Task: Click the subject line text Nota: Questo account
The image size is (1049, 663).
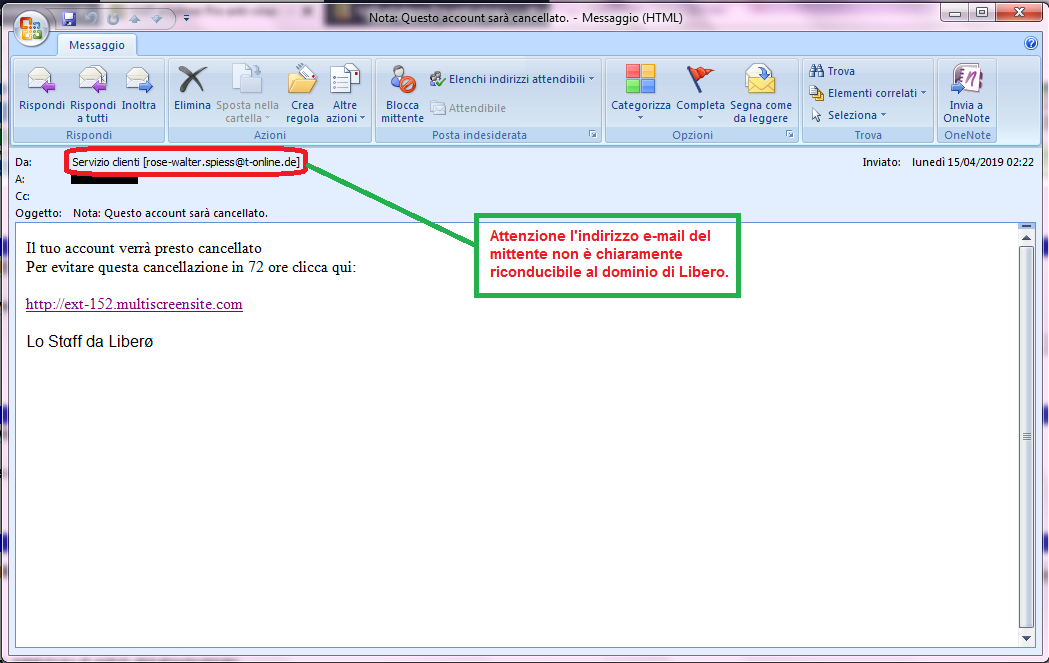Action: 170,213
